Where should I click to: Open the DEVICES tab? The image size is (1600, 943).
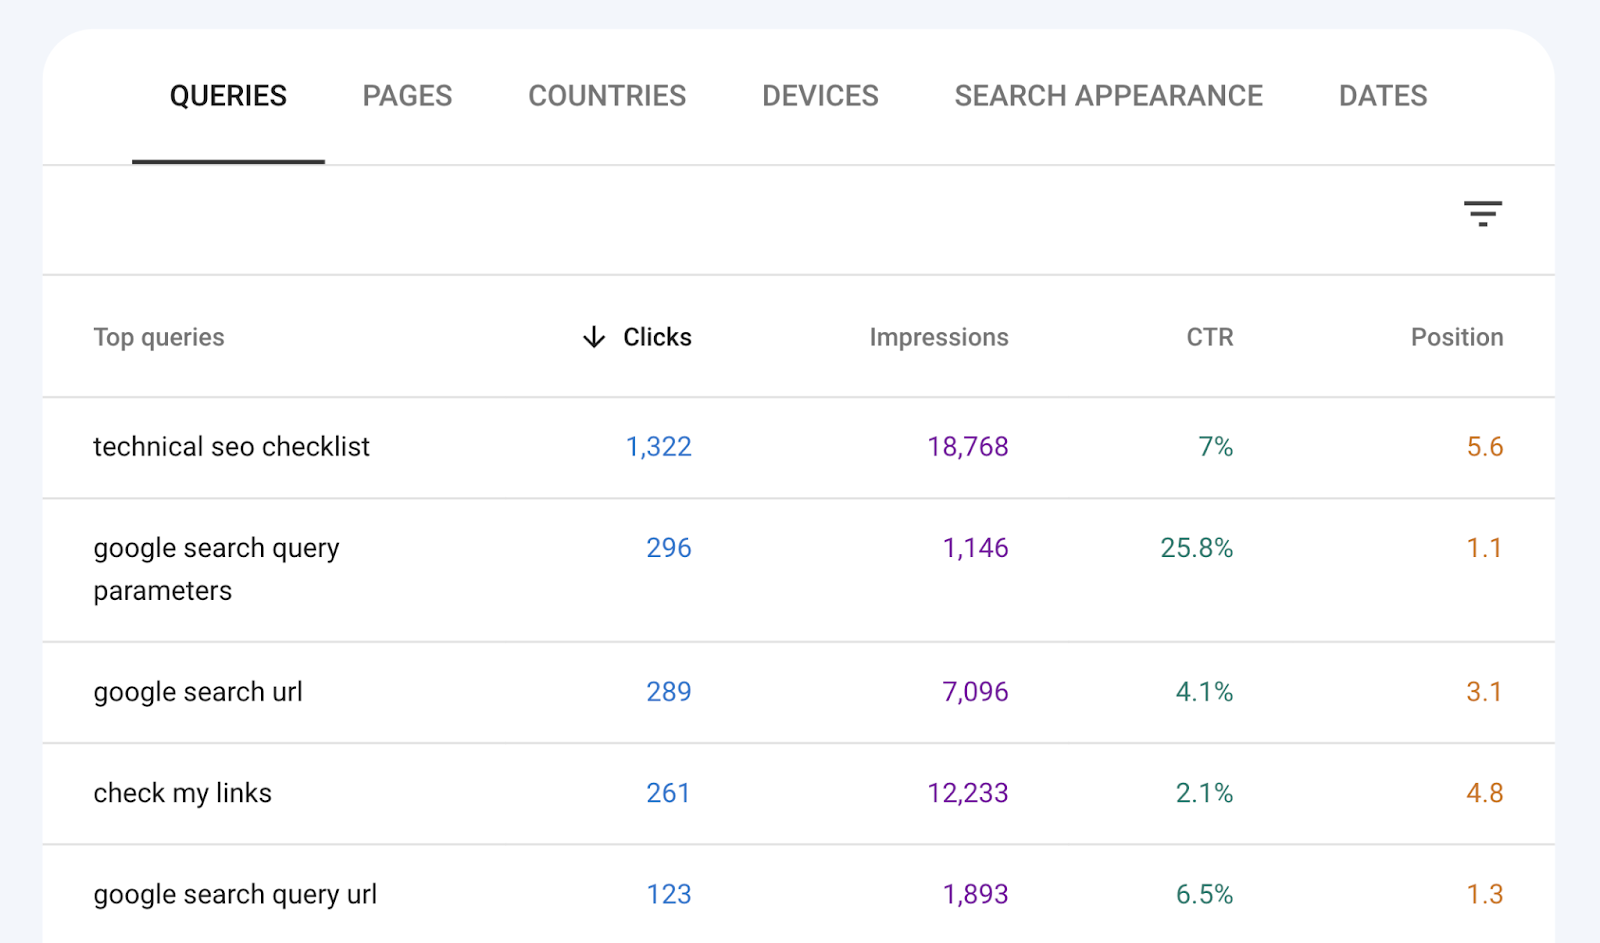pyautogui.click(x=819, y=95)
